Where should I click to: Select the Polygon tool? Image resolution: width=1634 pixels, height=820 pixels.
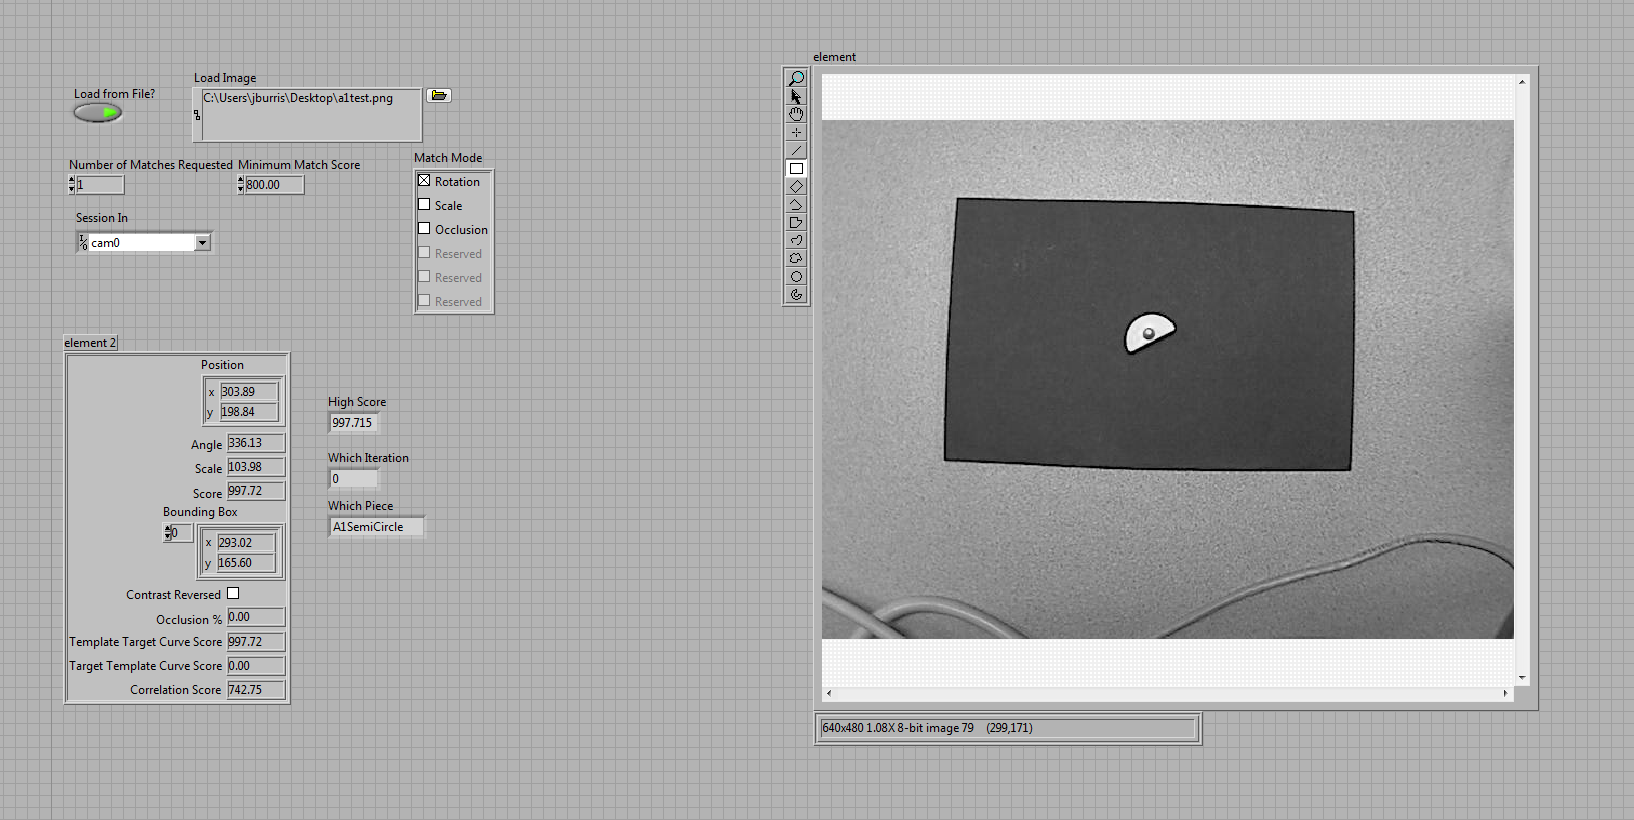796,222
